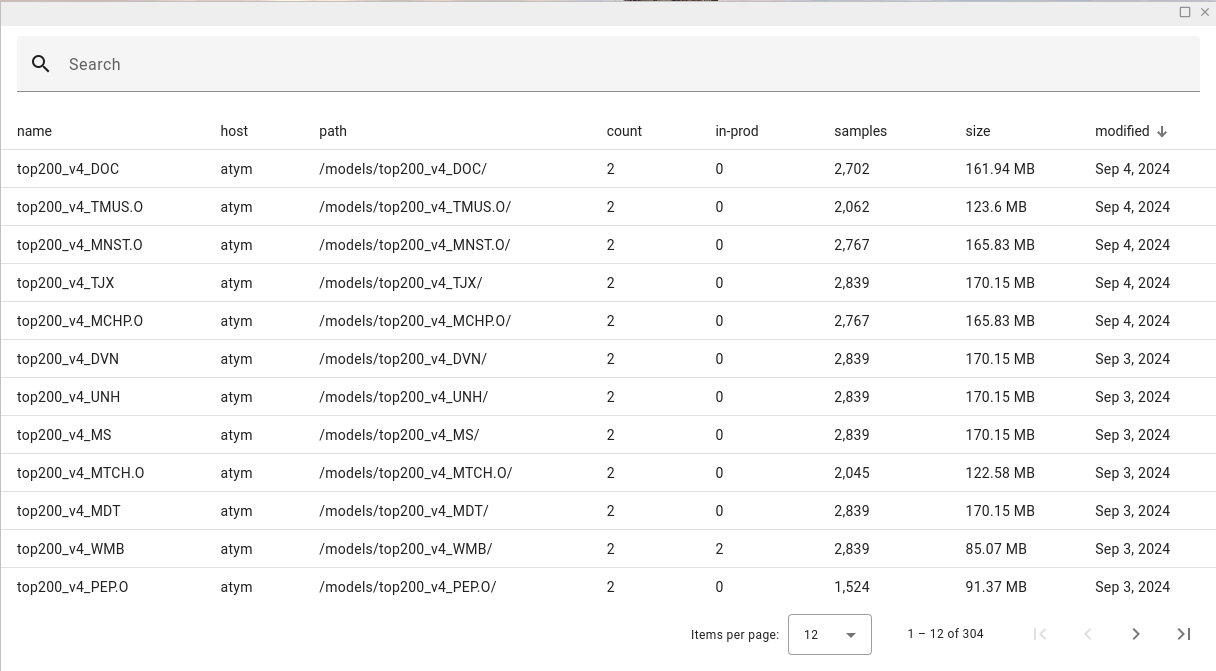Sort the table by the size column
Image resolution: width=1216 pixels, height=671 pixels.
(977, 131)
